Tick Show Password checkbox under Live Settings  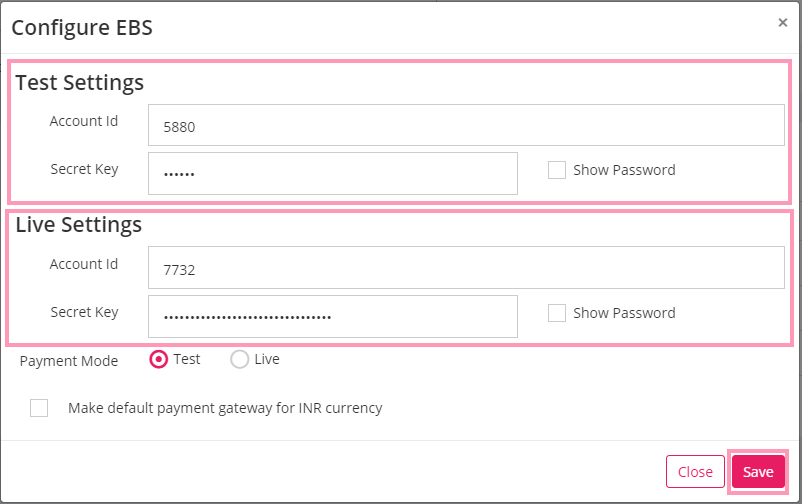coord(556,313)
